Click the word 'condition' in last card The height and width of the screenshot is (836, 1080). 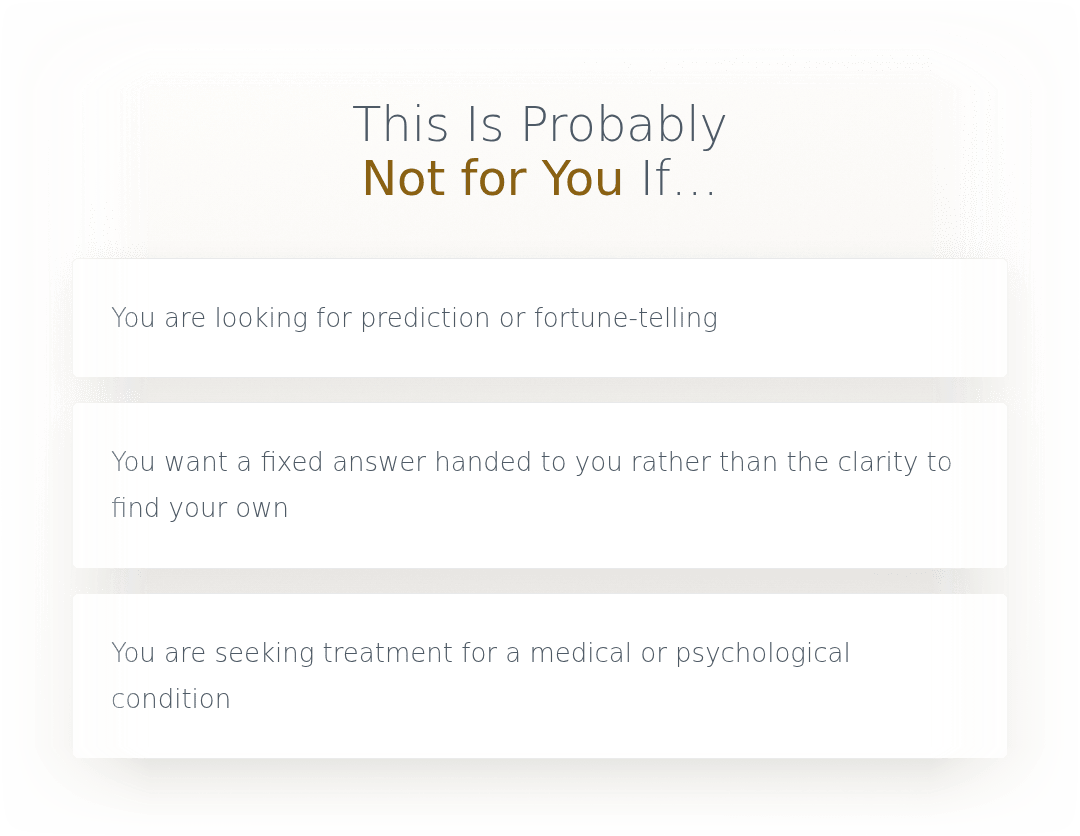(171, 699)
